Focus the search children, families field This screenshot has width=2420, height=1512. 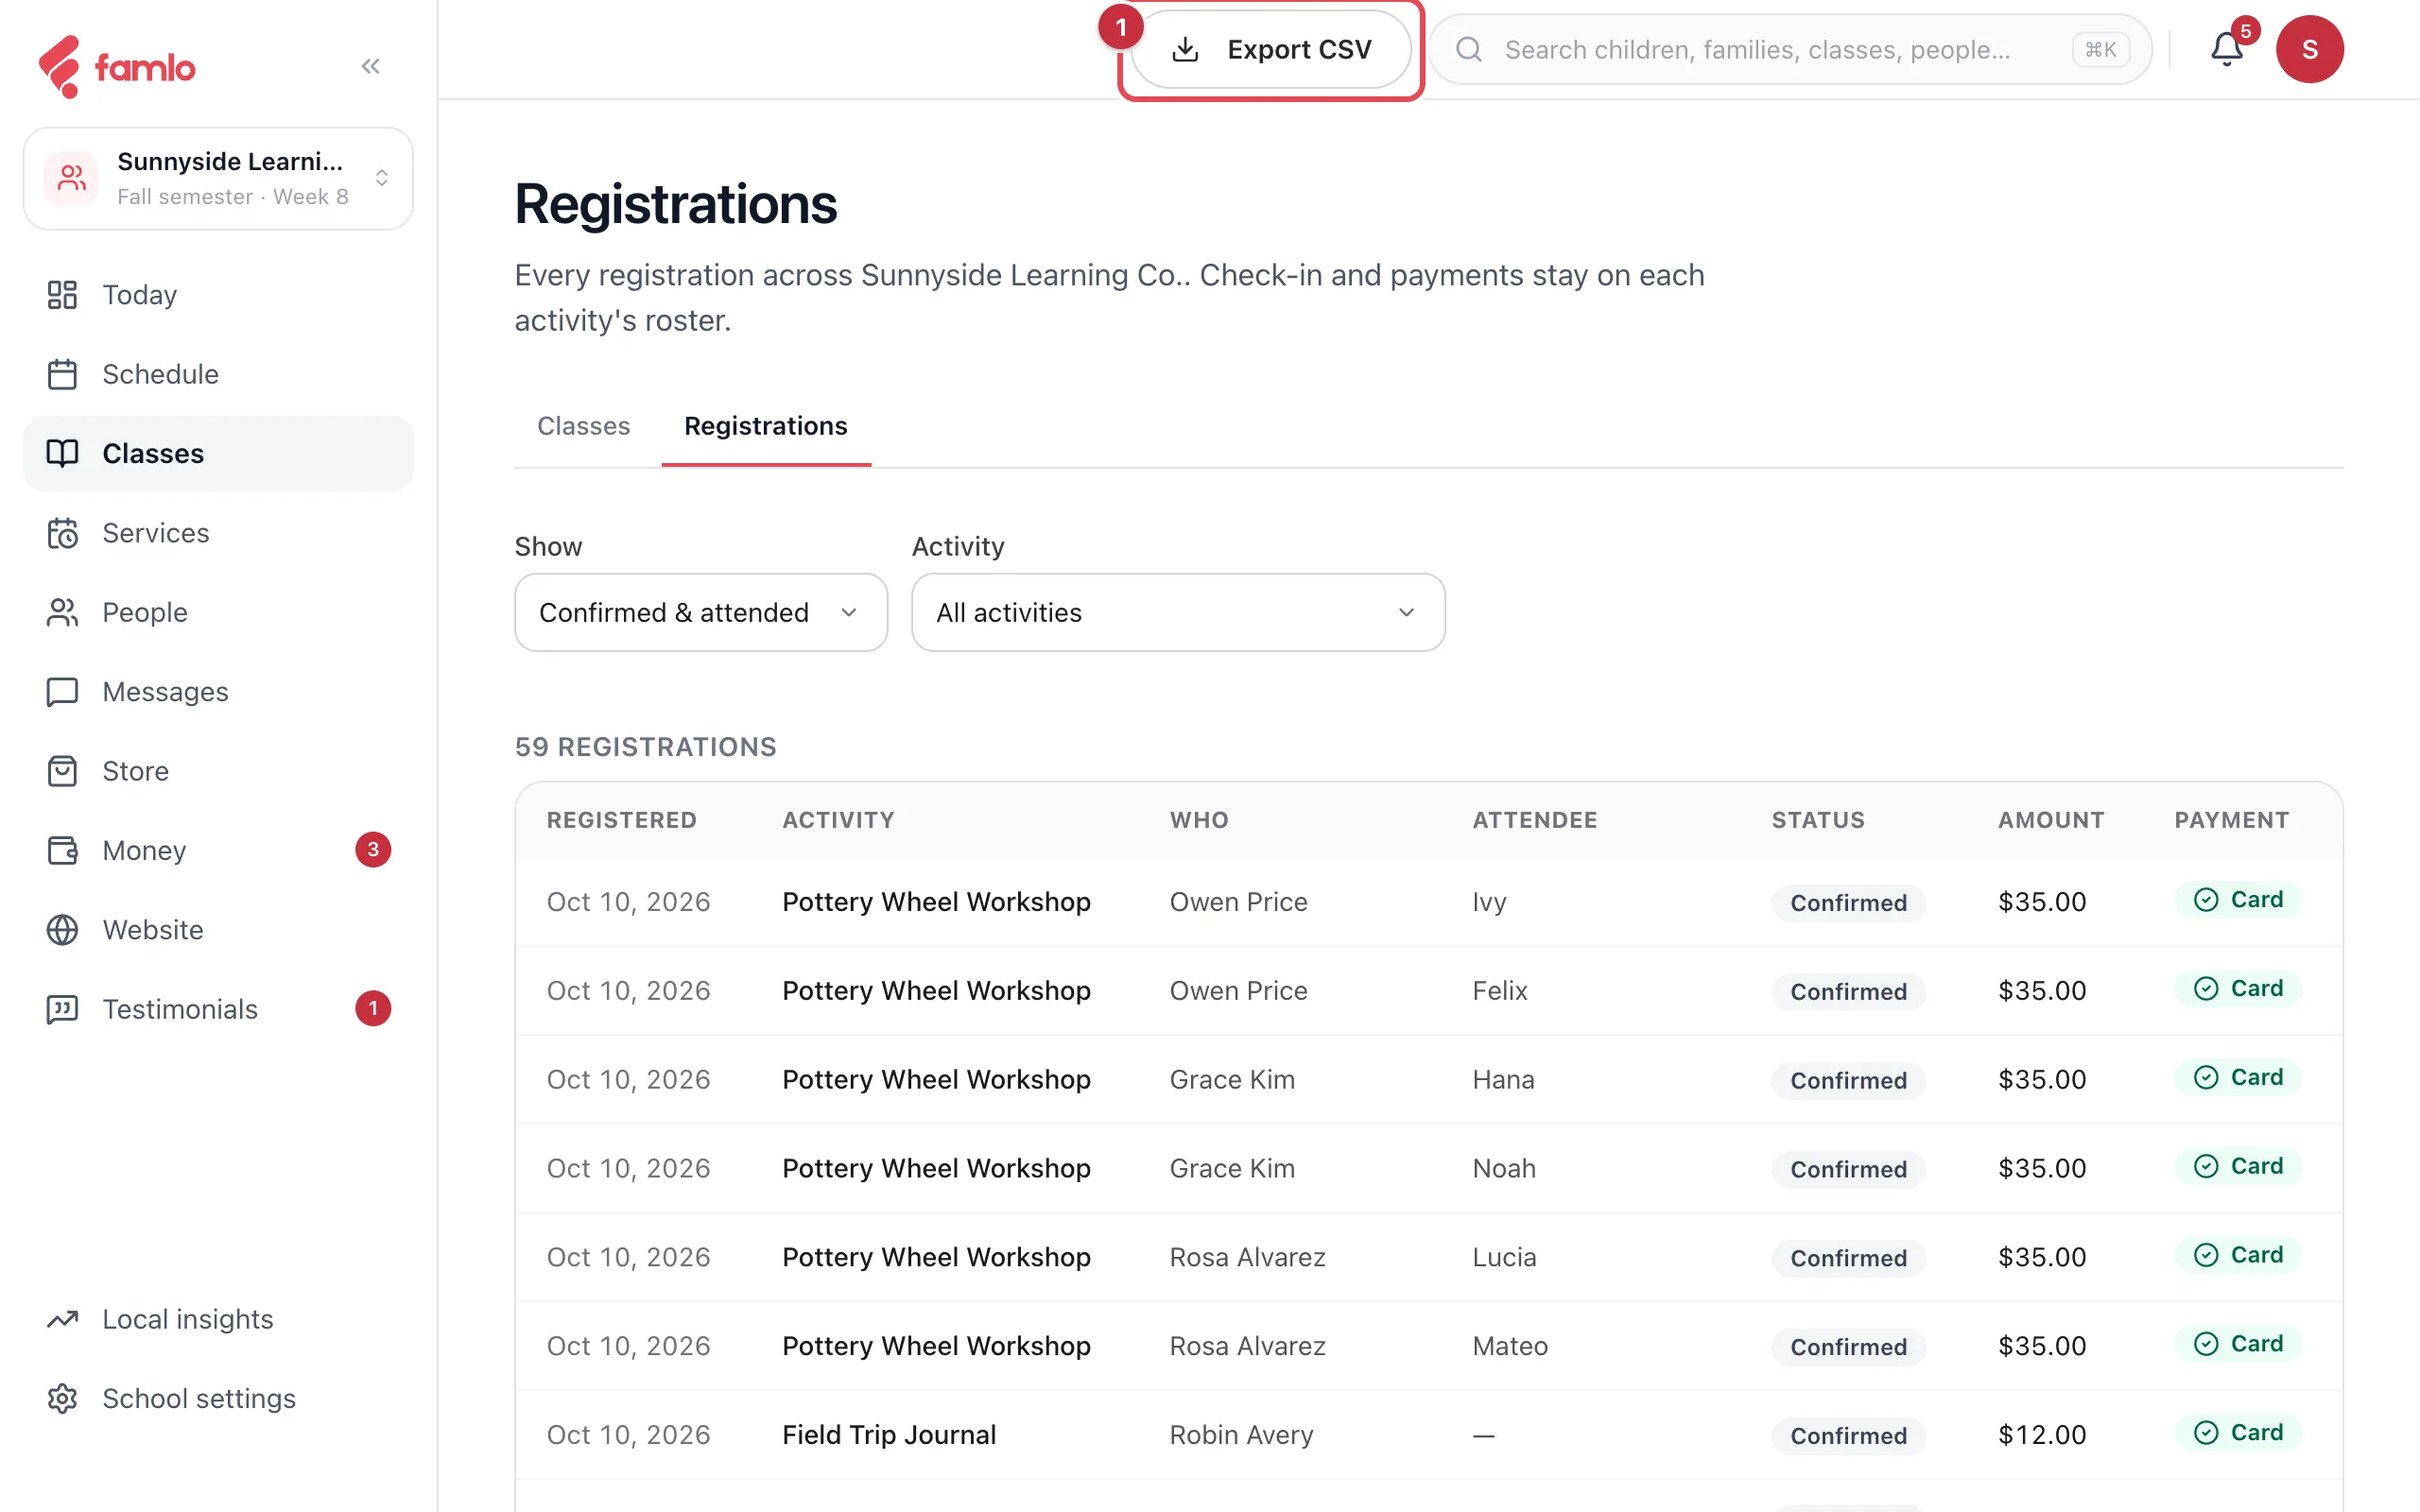(x=1790, y=49)
